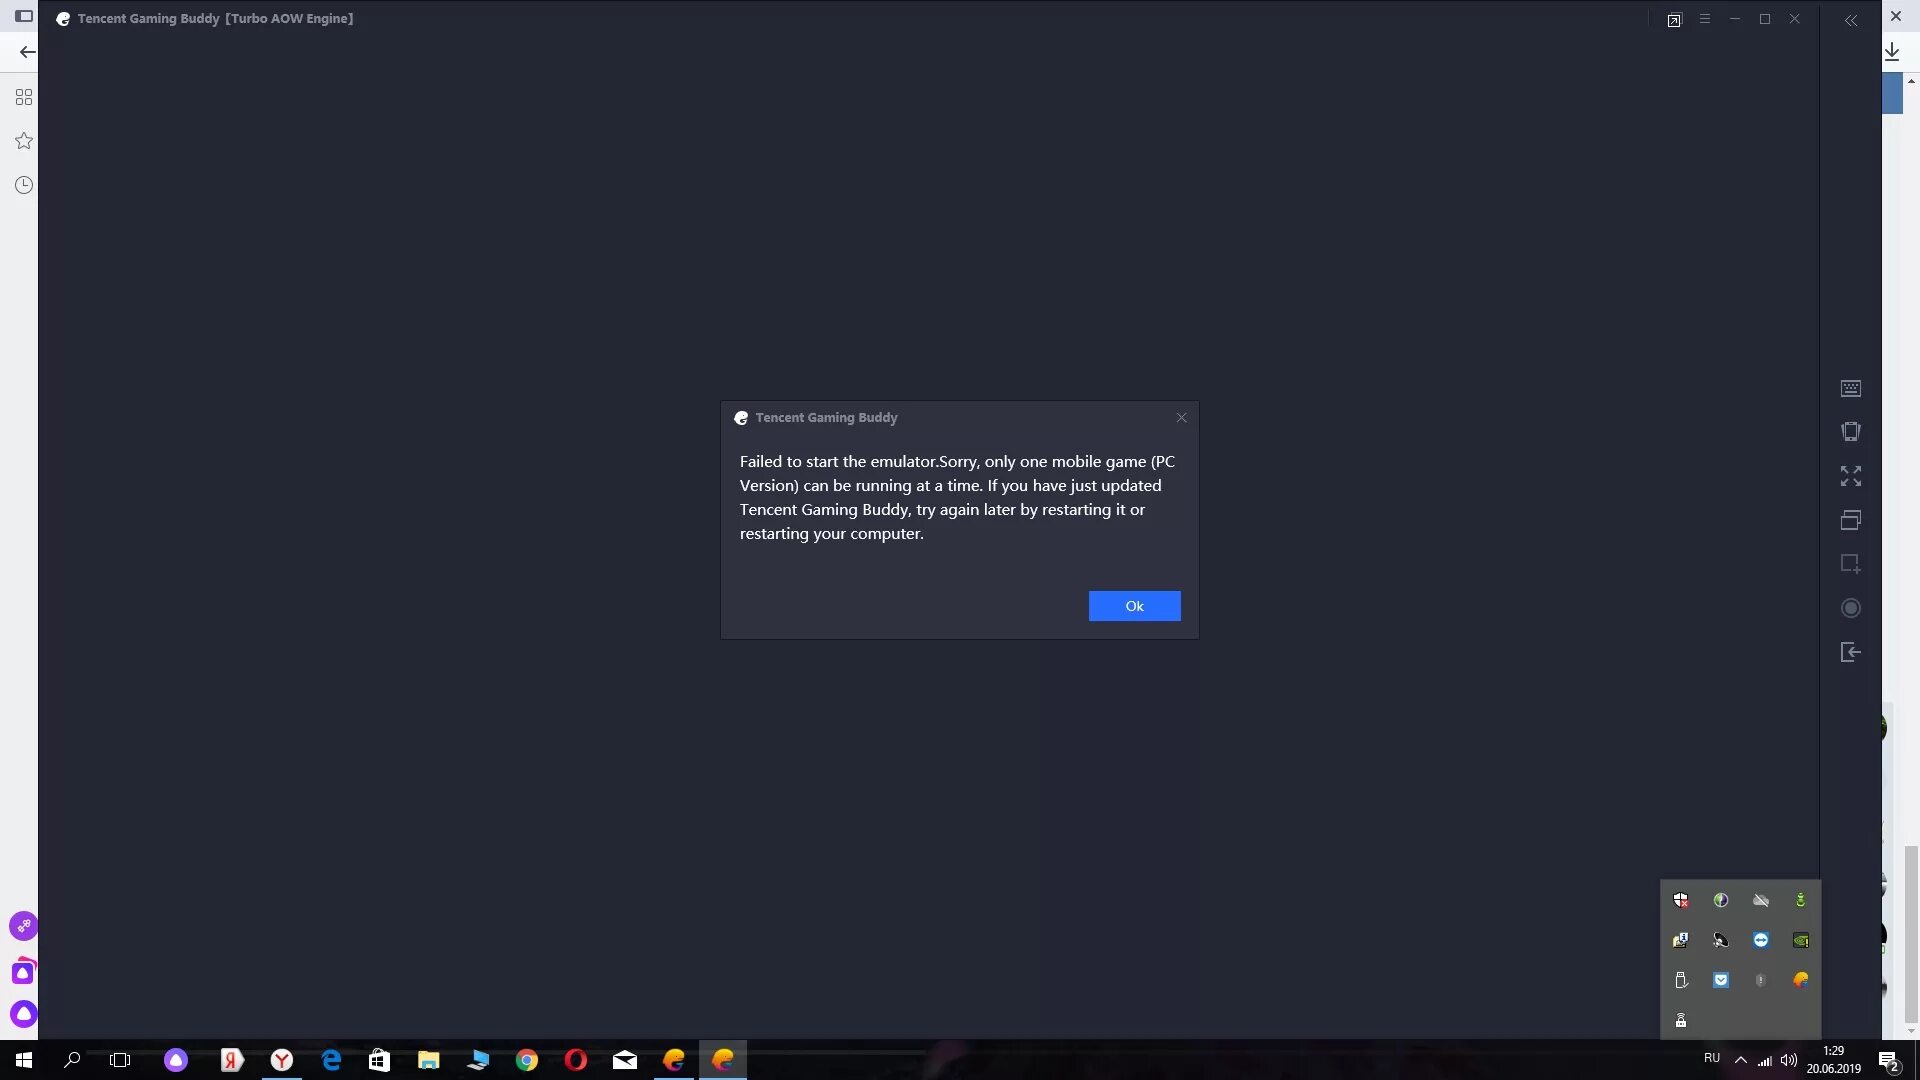Image resolution: width=1920 pixels, height=1080 pixels.
Task: Open Action Center notifications icon
Action: 1889,1060
